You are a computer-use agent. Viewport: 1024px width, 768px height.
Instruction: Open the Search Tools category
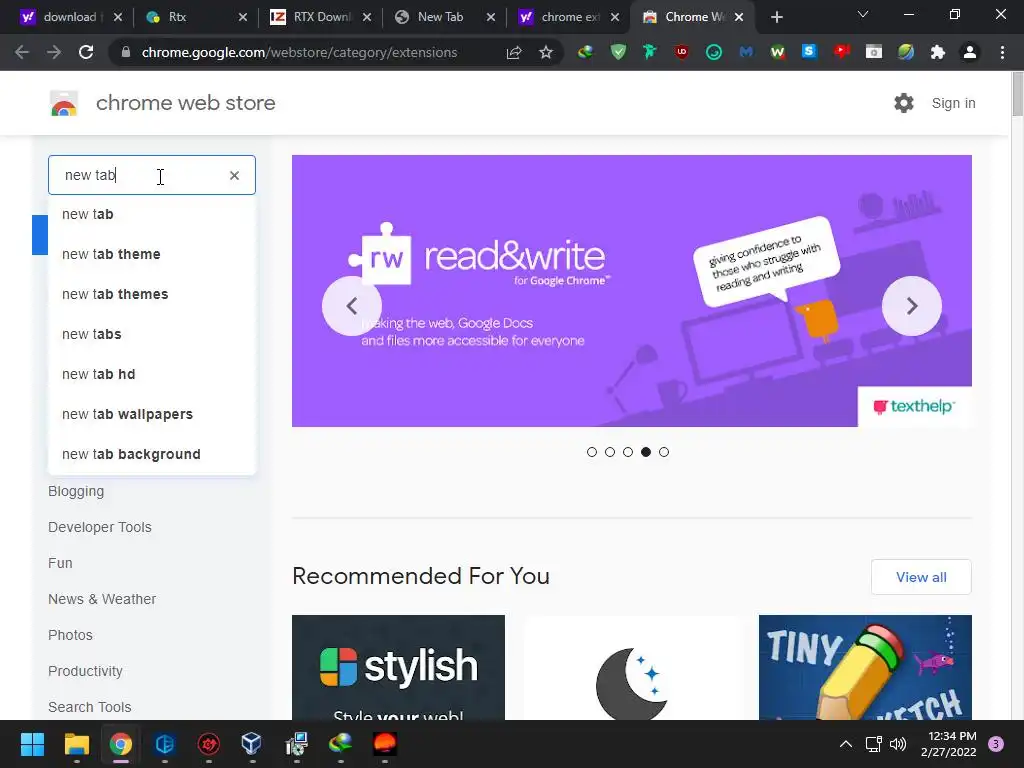(x=89, y=707)
